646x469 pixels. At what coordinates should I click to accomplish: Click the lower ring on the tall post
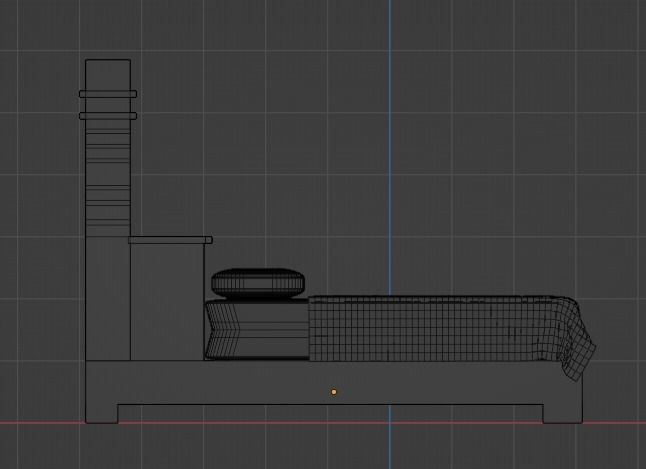108,116
